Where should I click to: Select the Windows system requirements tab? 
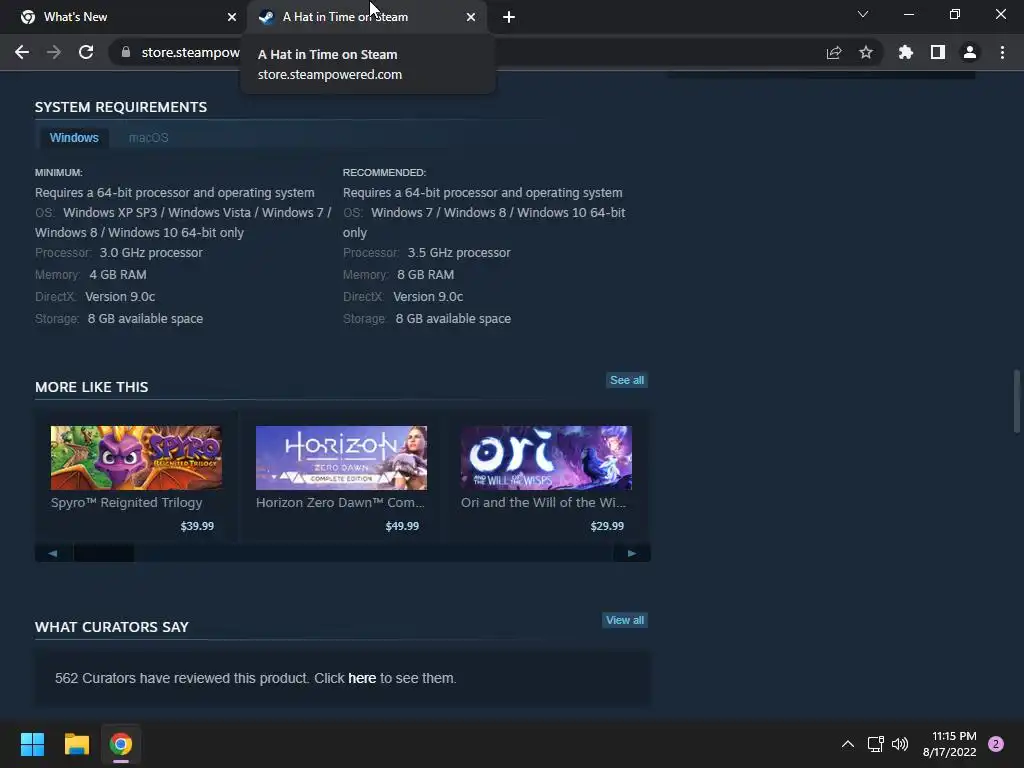point(74,138)
